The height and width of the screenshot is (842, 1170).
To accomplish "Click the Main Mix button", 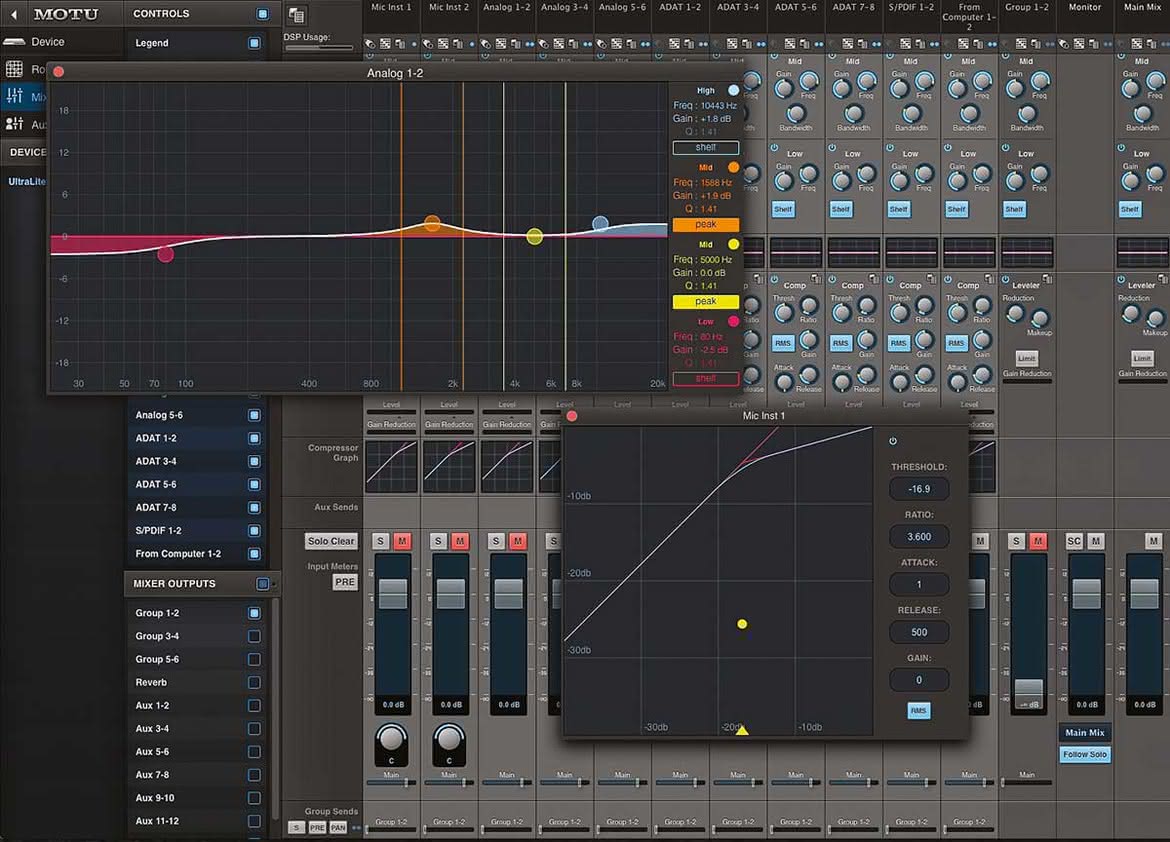I will click(x=1085, y=732).
